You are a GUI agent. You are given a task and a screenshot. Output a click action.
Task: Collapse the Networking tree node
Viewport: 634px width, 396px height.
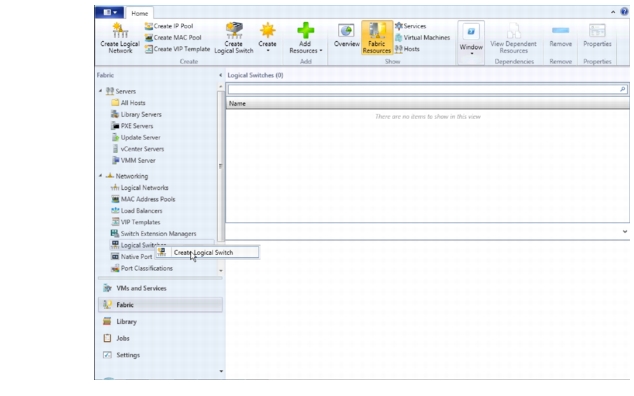pyautogui.click(x=100, y=176)
